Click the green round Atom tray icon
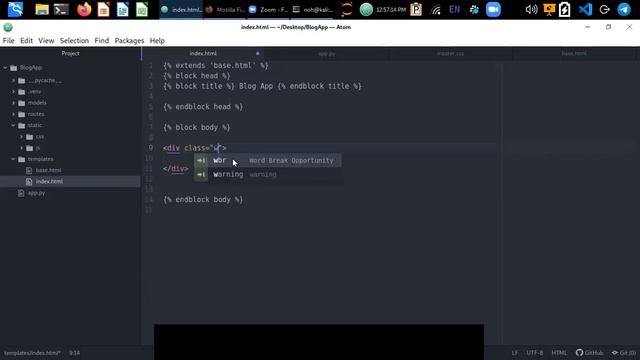Screen dimensions: 640x360 pos(366,9)
